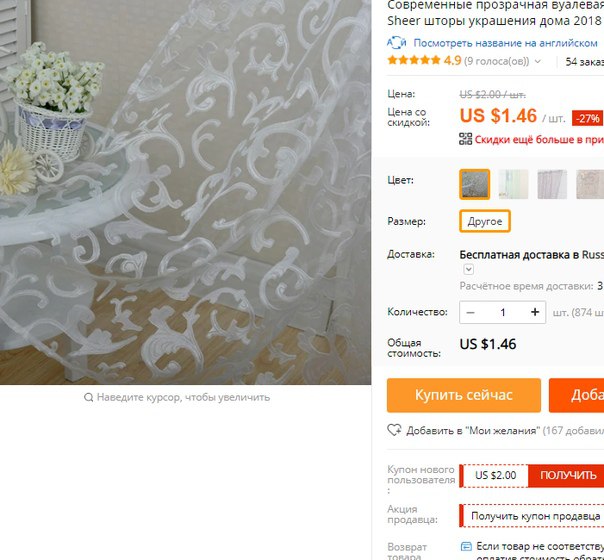Click the QR code discount icon
Viewport: 604px width, 560px height.
point(465,139)
